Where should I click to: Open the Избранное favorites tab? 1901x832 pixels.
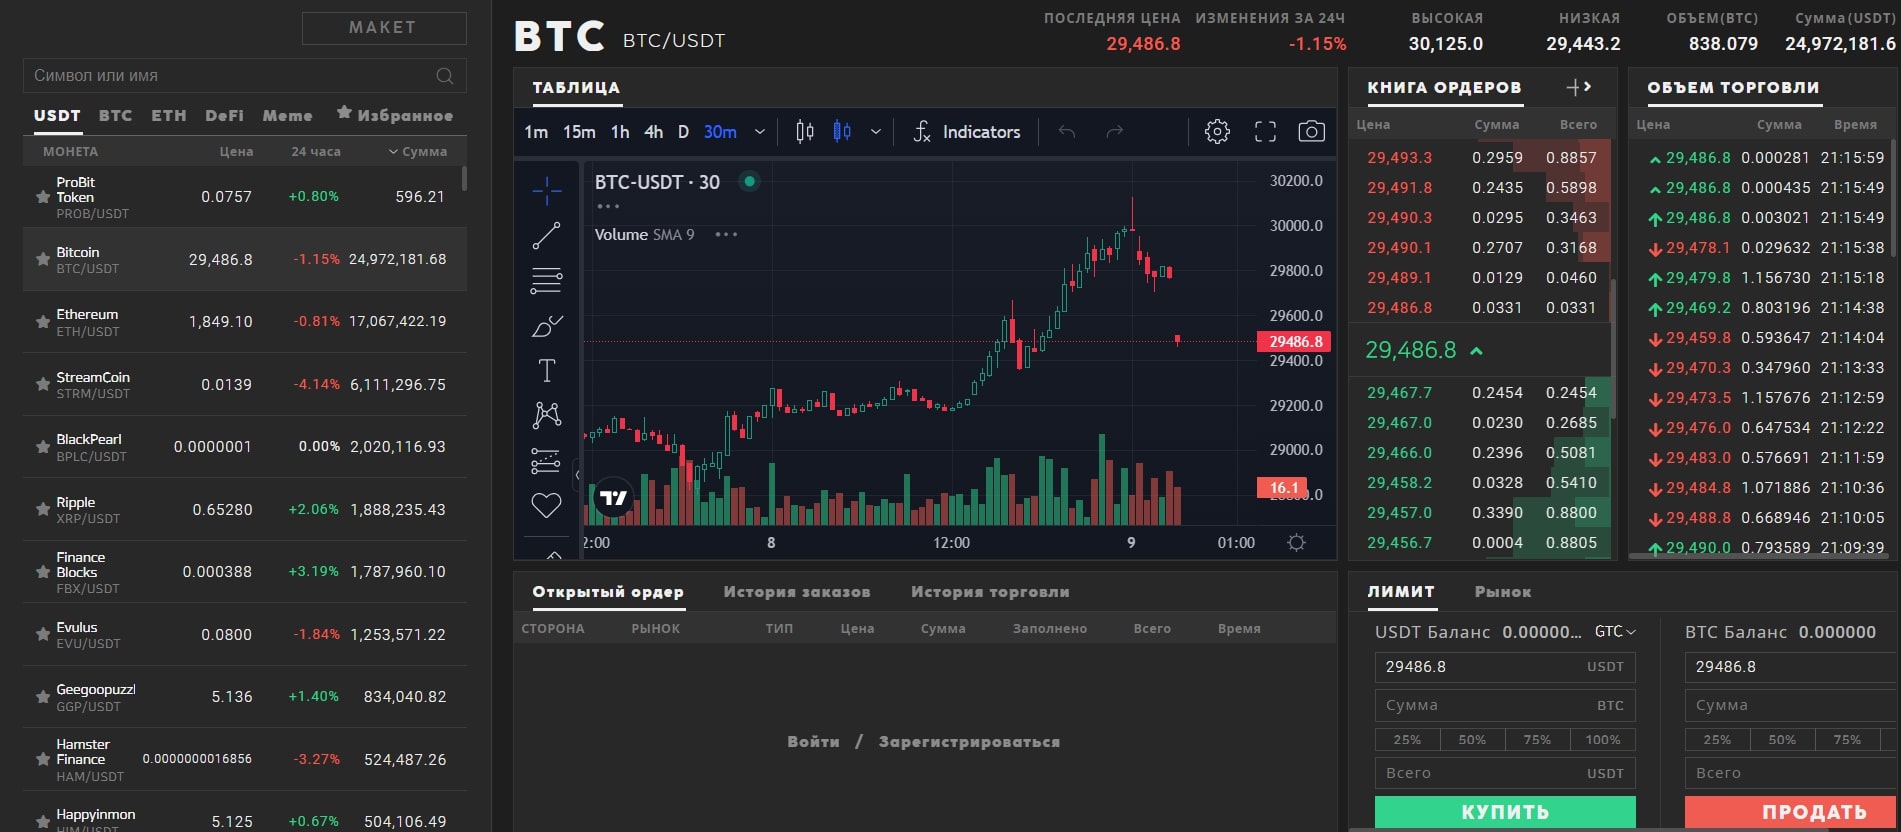click(395, 115)
